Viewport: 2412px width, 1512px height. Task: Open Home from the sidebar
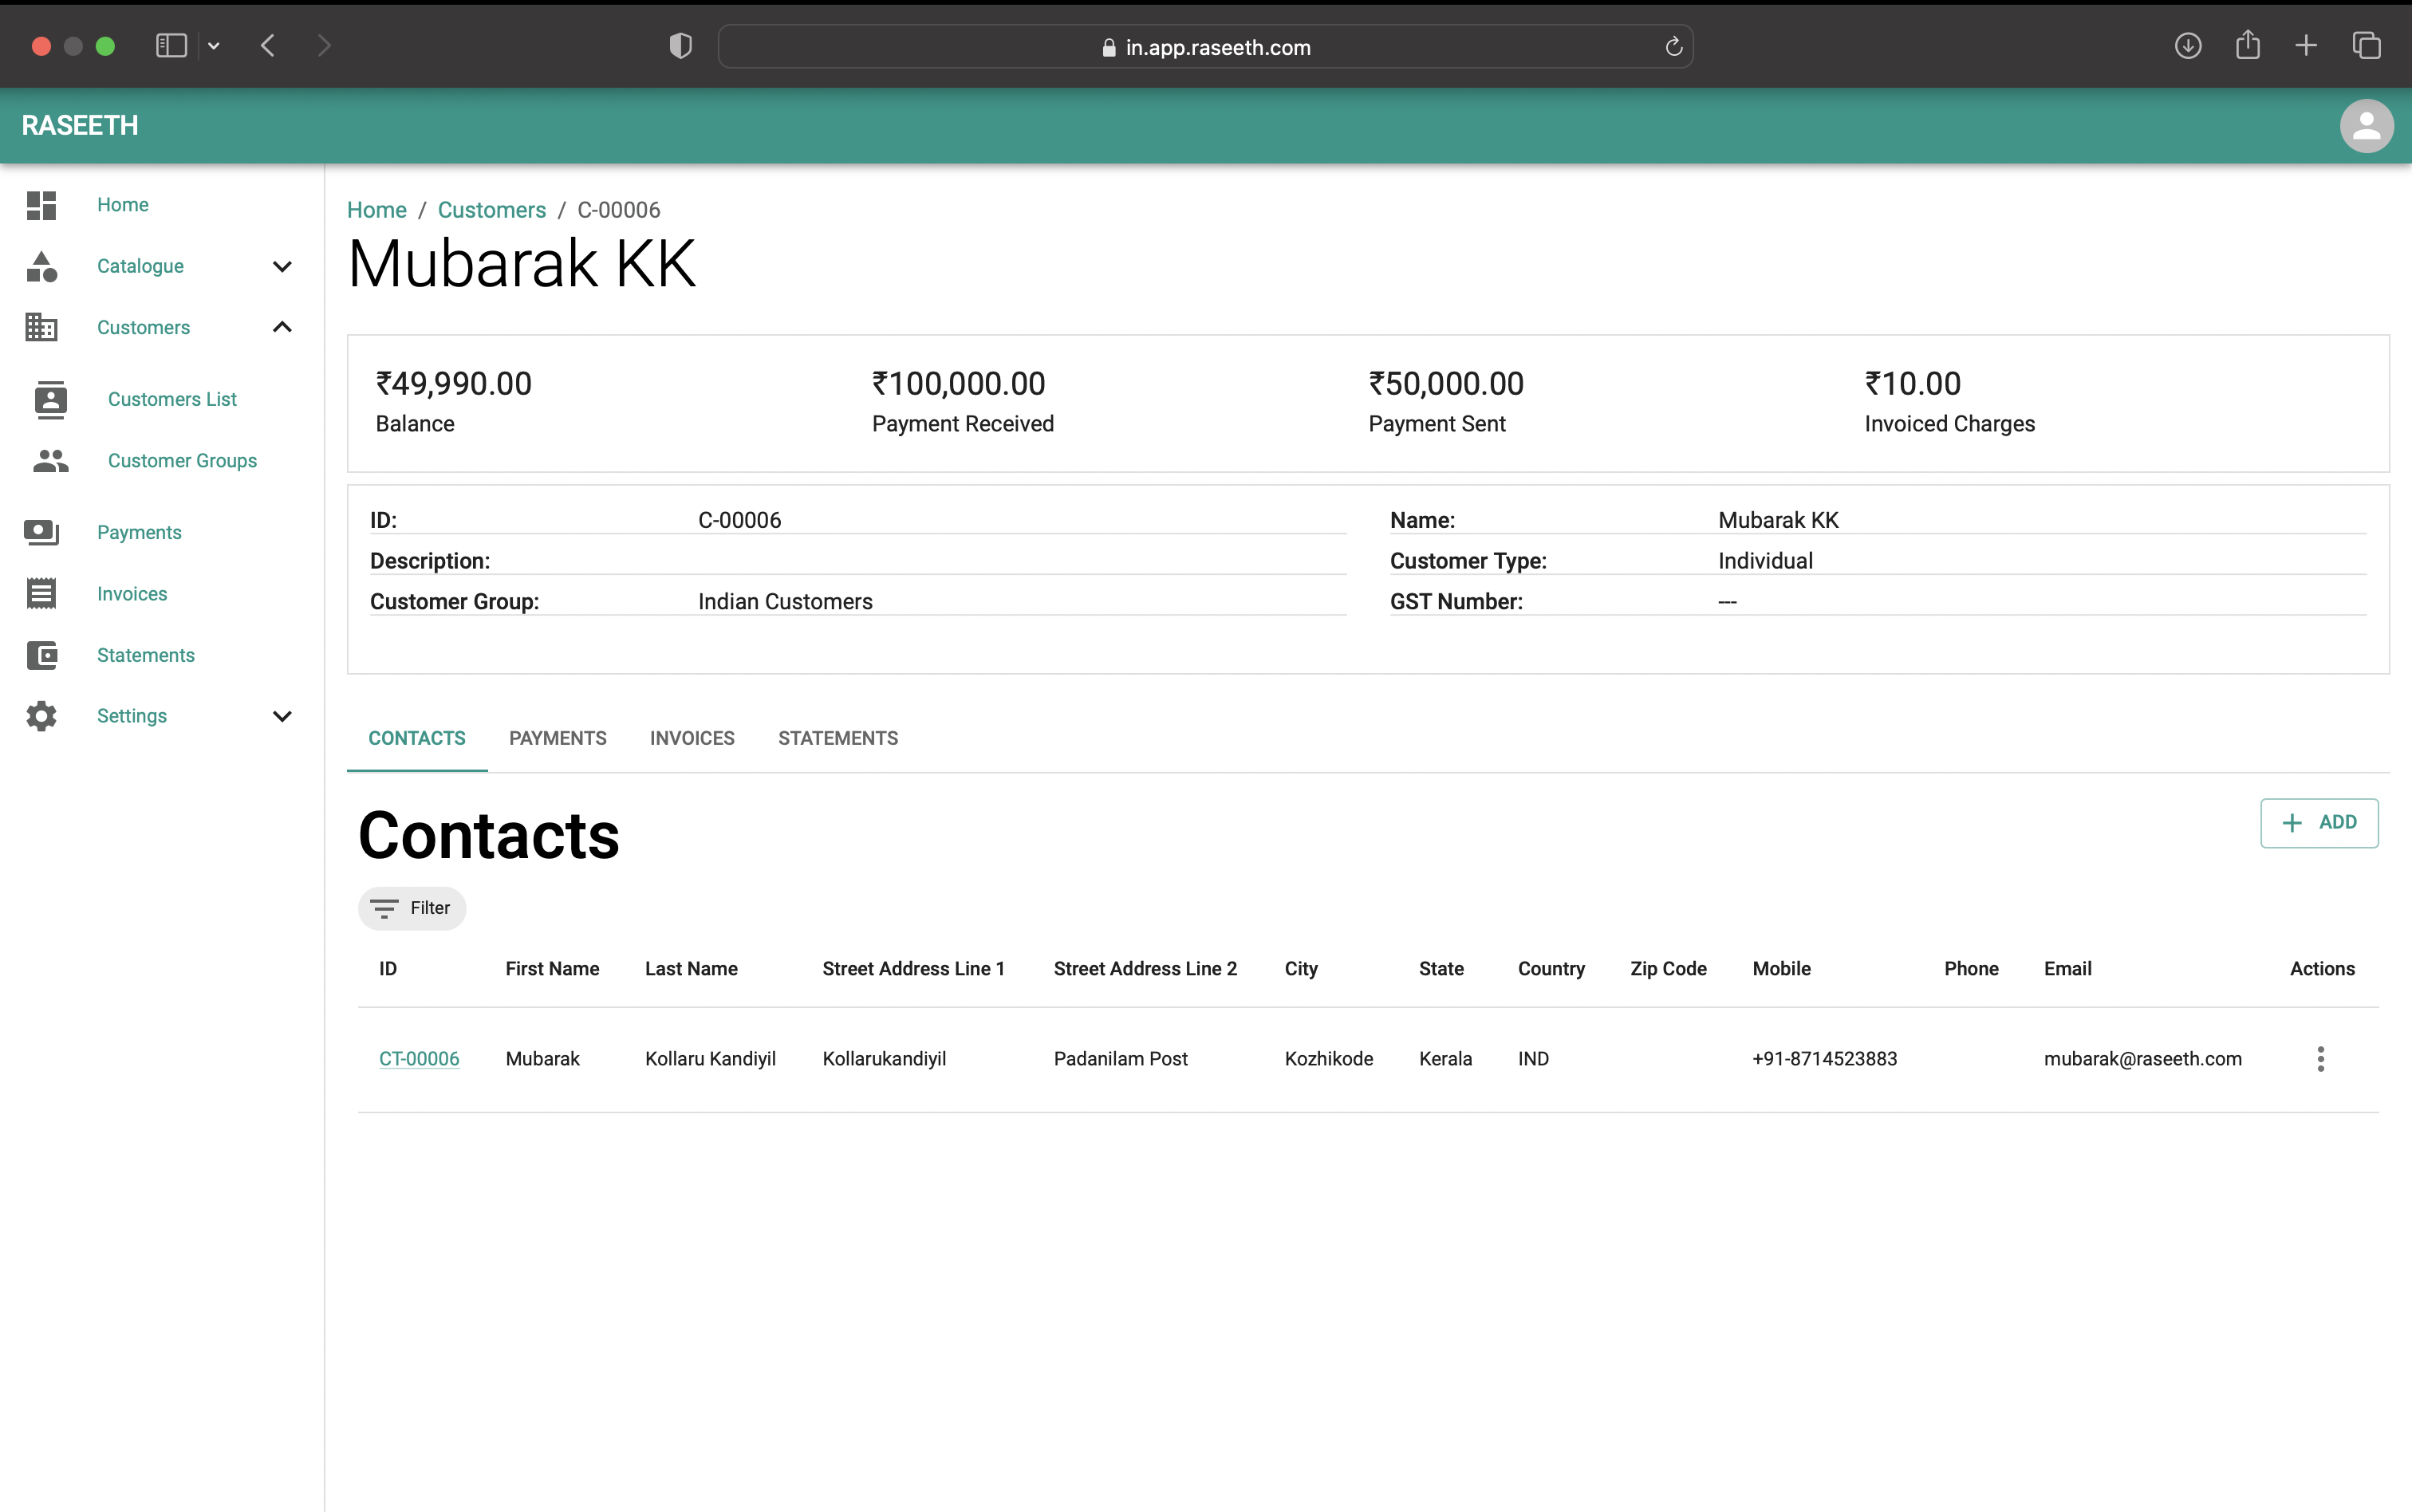123,205
